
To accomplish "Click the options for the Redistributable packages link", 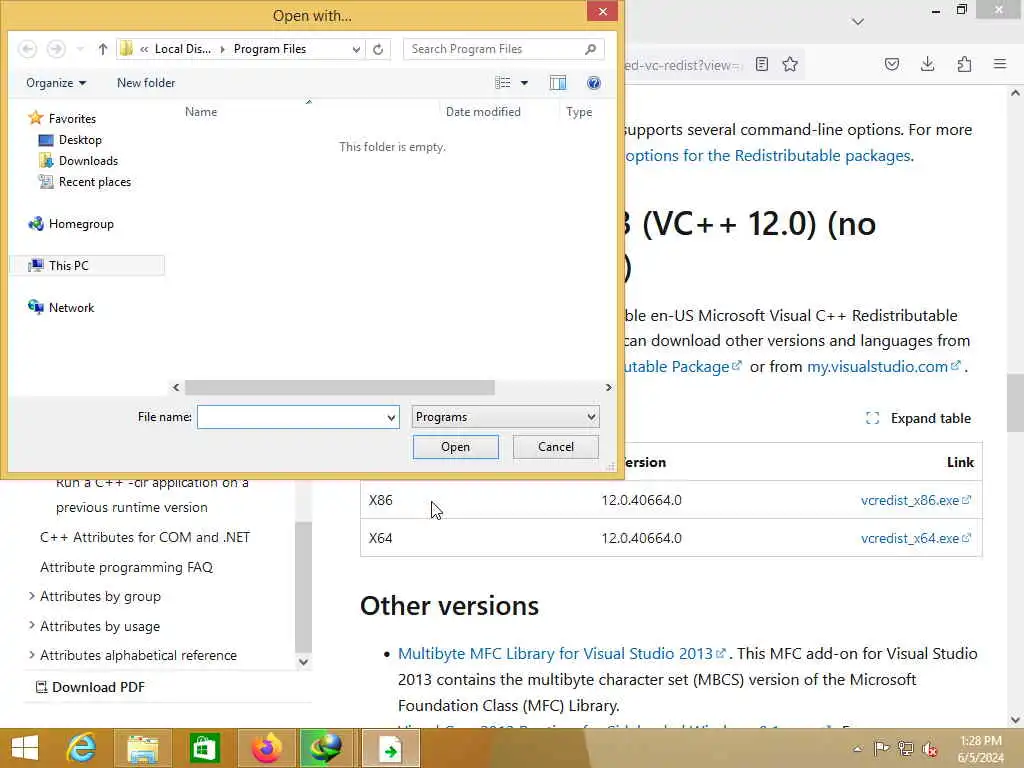I will click(x=768, y=155).
